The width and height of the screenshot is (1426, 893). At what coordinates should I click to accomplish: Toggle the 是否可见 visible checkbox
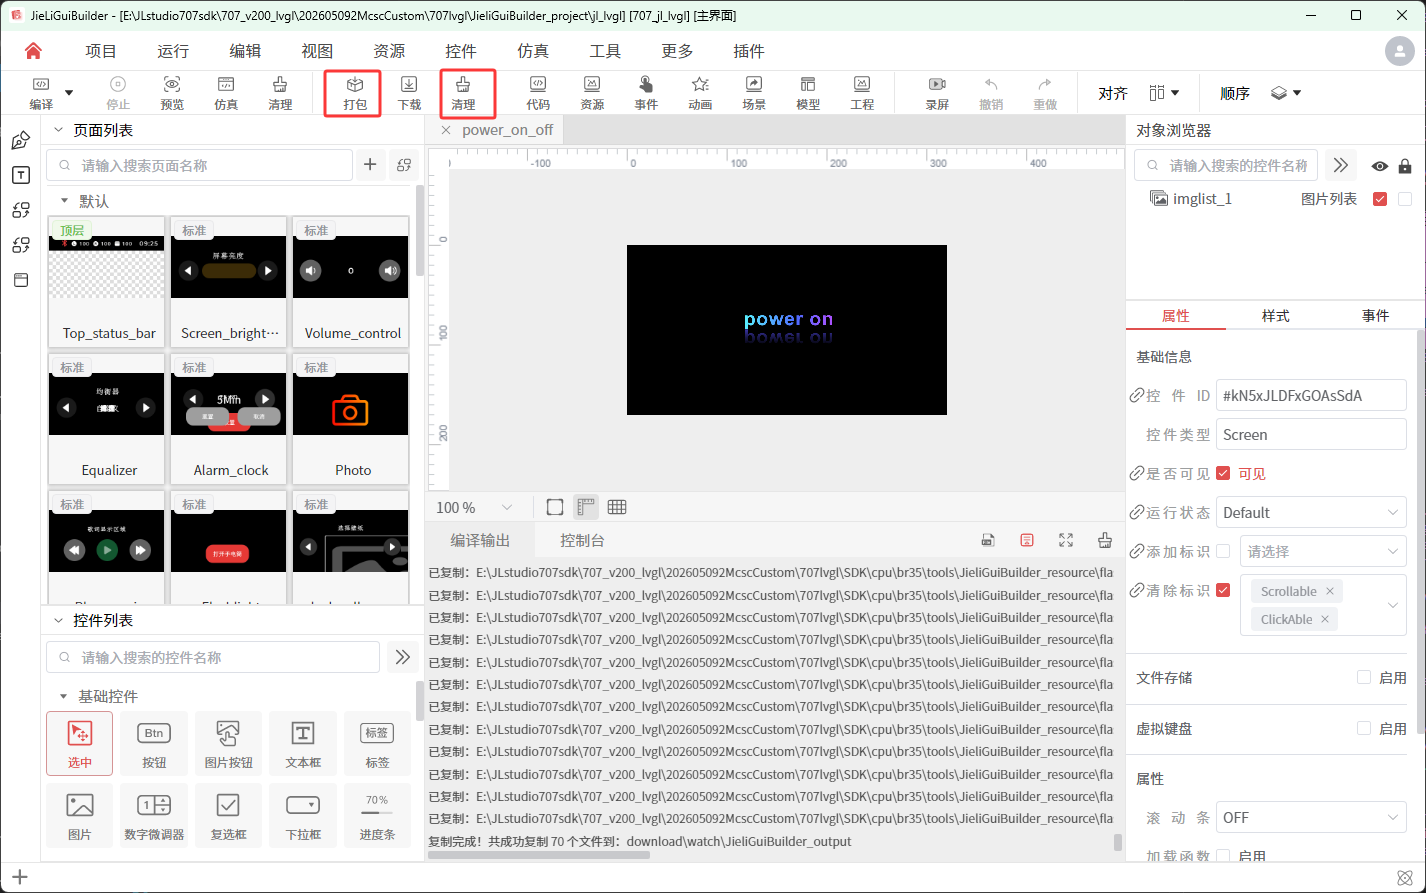pyautogui.click(x=1223, y=473)
